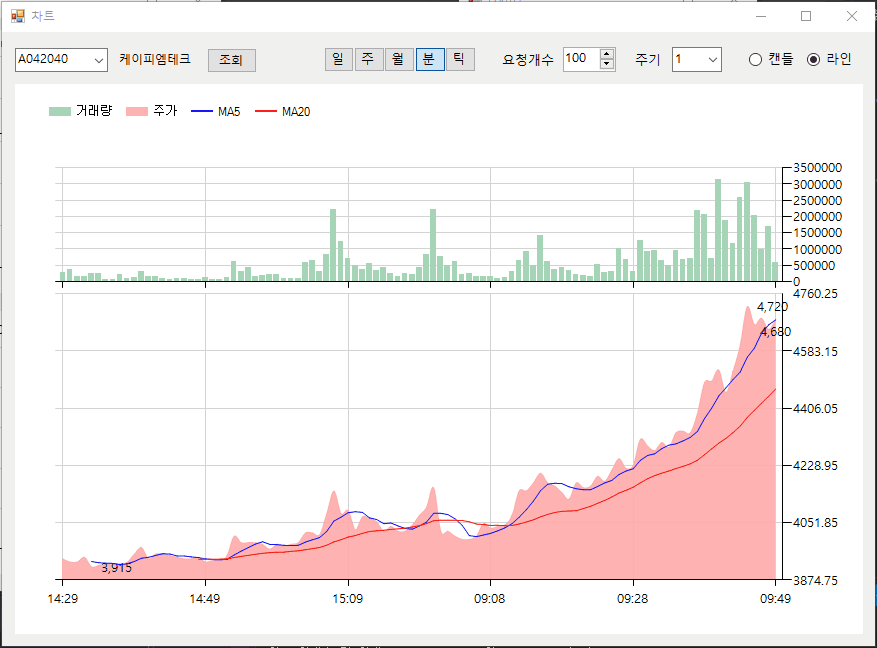
Task: Maximize the 차트 window
Action: point(806,16)
